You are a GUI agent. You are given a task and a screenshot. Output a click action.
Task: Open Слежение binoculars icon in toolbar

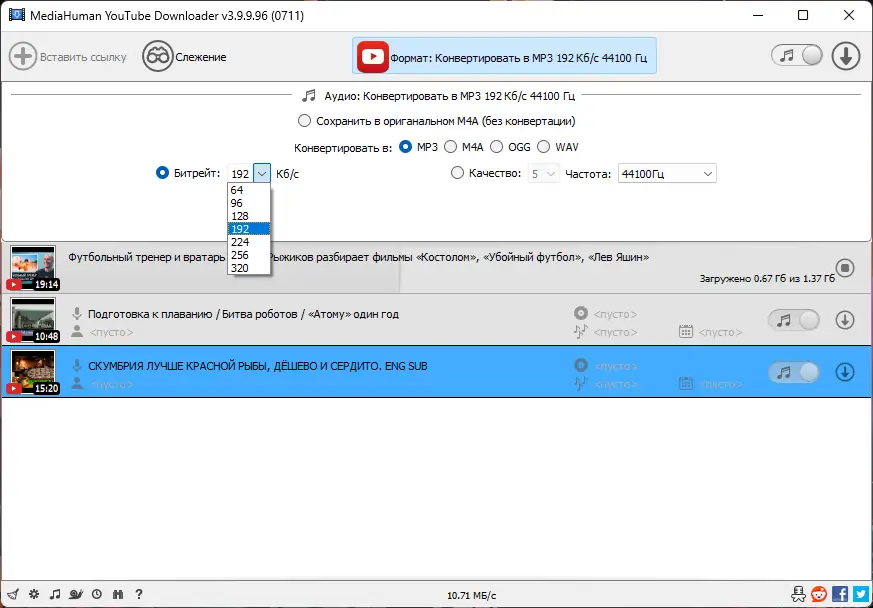click(158, 57)
